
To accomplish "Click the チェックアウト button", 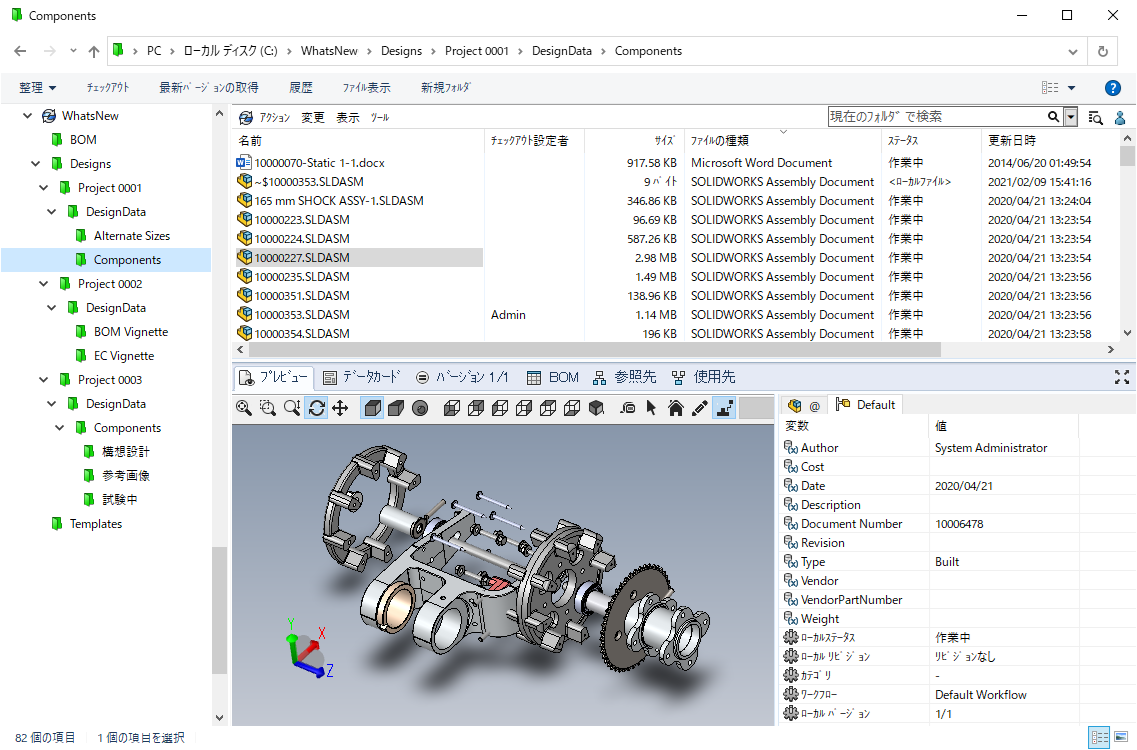I will [108, 88].
